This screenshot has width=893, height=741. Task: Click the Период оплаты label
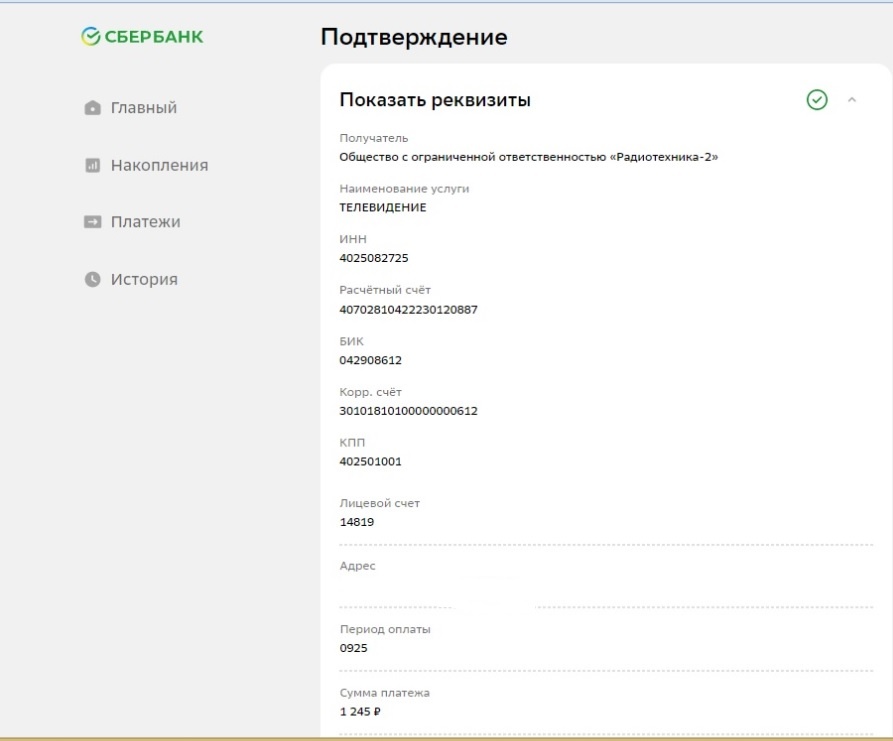(x=385, y=629)
